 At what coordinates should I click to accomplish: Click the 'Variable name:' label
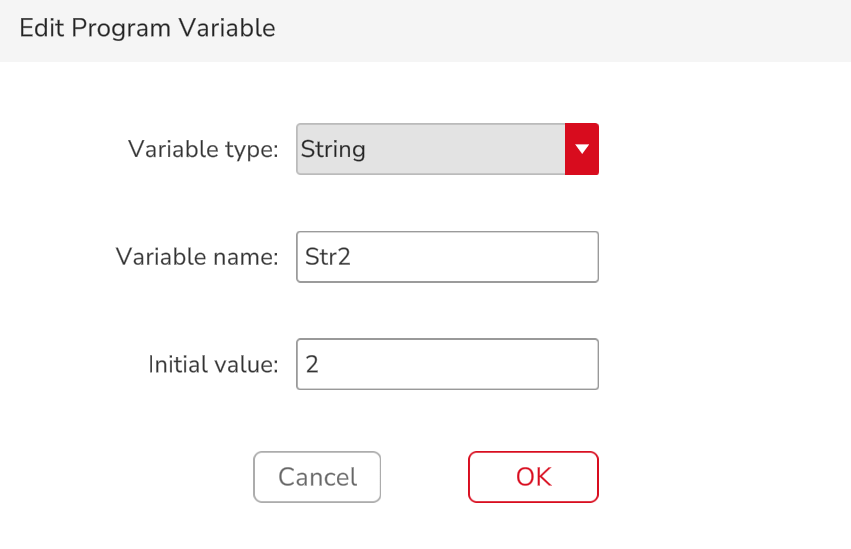[197, 257]
